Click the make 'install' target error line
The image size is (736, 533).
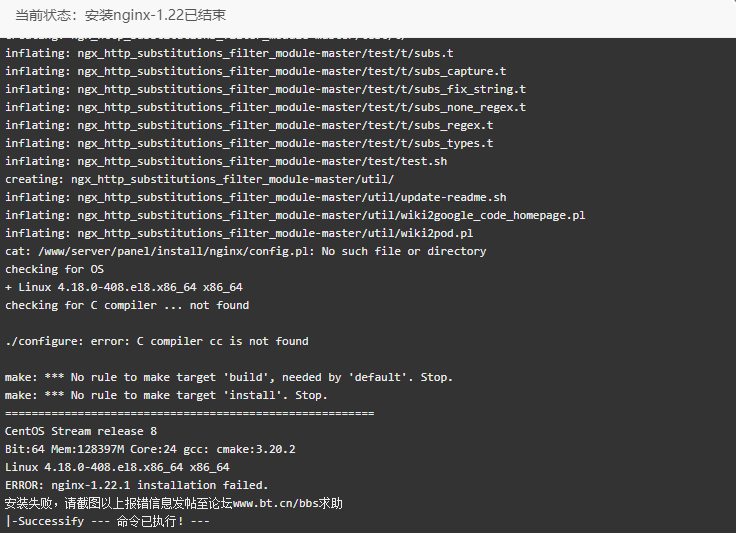point(166,396)
